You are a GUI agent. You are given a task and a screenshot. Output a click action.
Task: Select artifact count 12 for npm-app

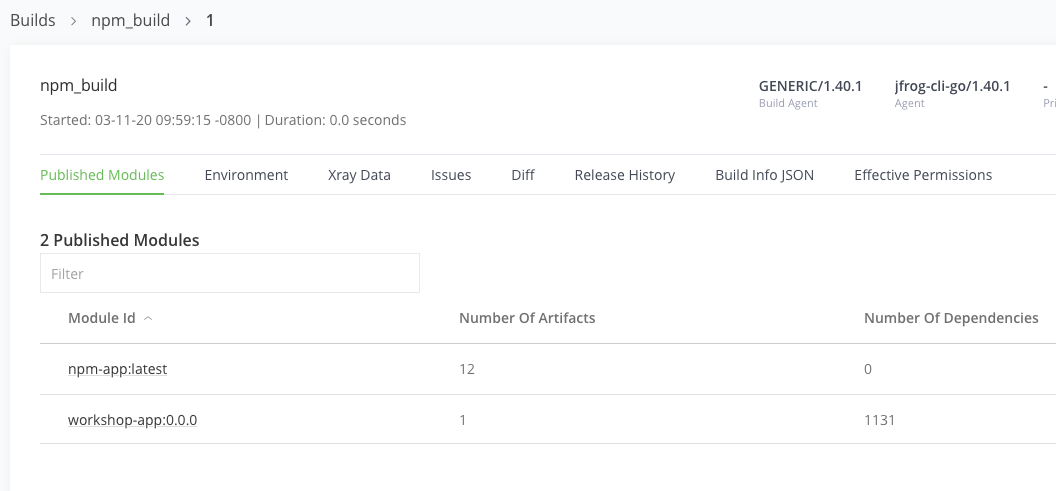coord(467,369)
